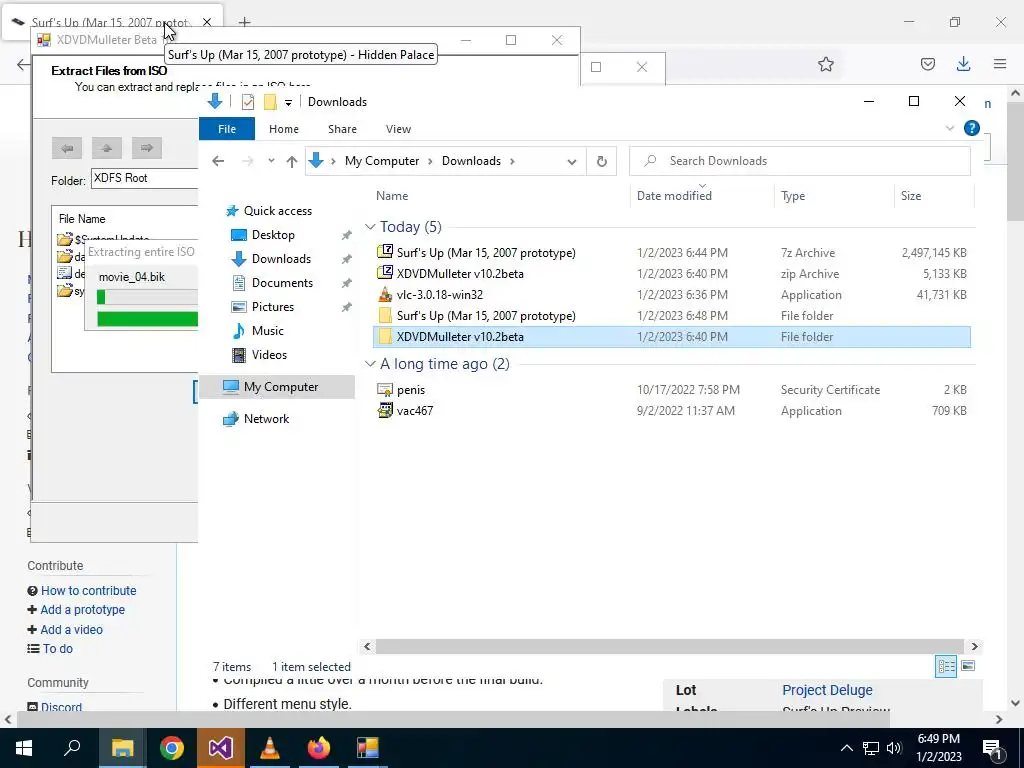Select Surf's Up 7z Archive file

673,253
